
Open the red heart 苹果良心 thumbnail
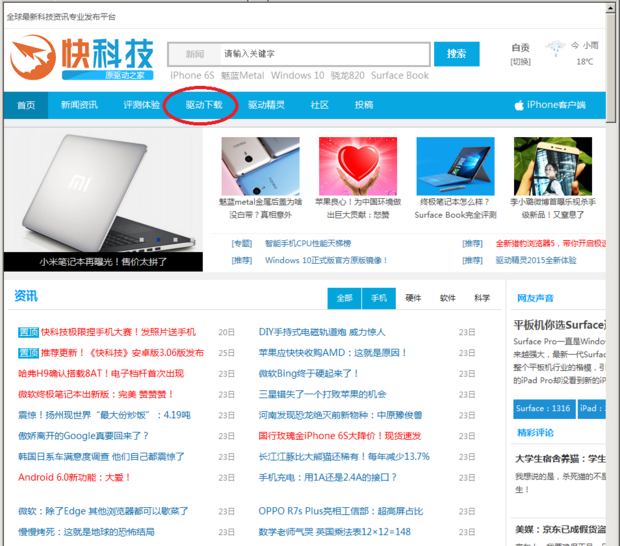pyautogui.click(x=358, y=166)
